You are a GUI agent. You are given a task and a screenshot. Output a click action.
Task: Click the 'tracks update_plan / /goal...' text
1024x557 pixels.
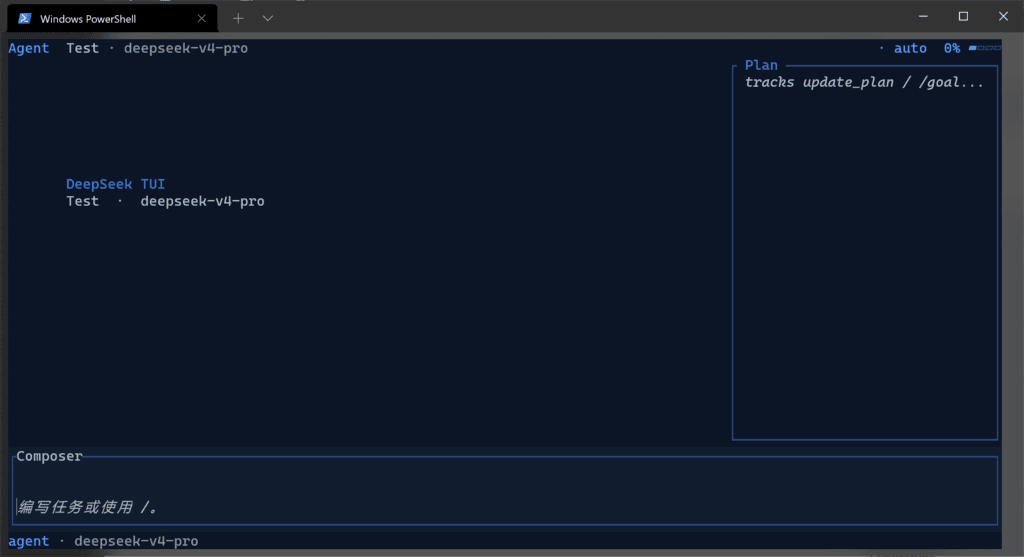click(x=864, y=82)
